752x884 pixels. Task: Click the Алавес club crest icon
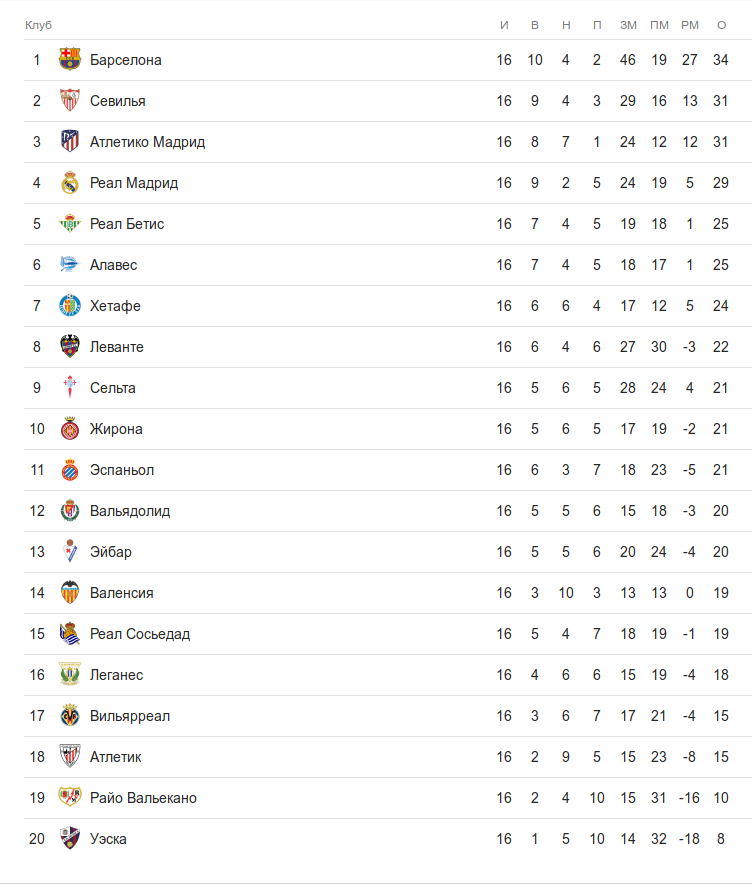coord(69,265)
